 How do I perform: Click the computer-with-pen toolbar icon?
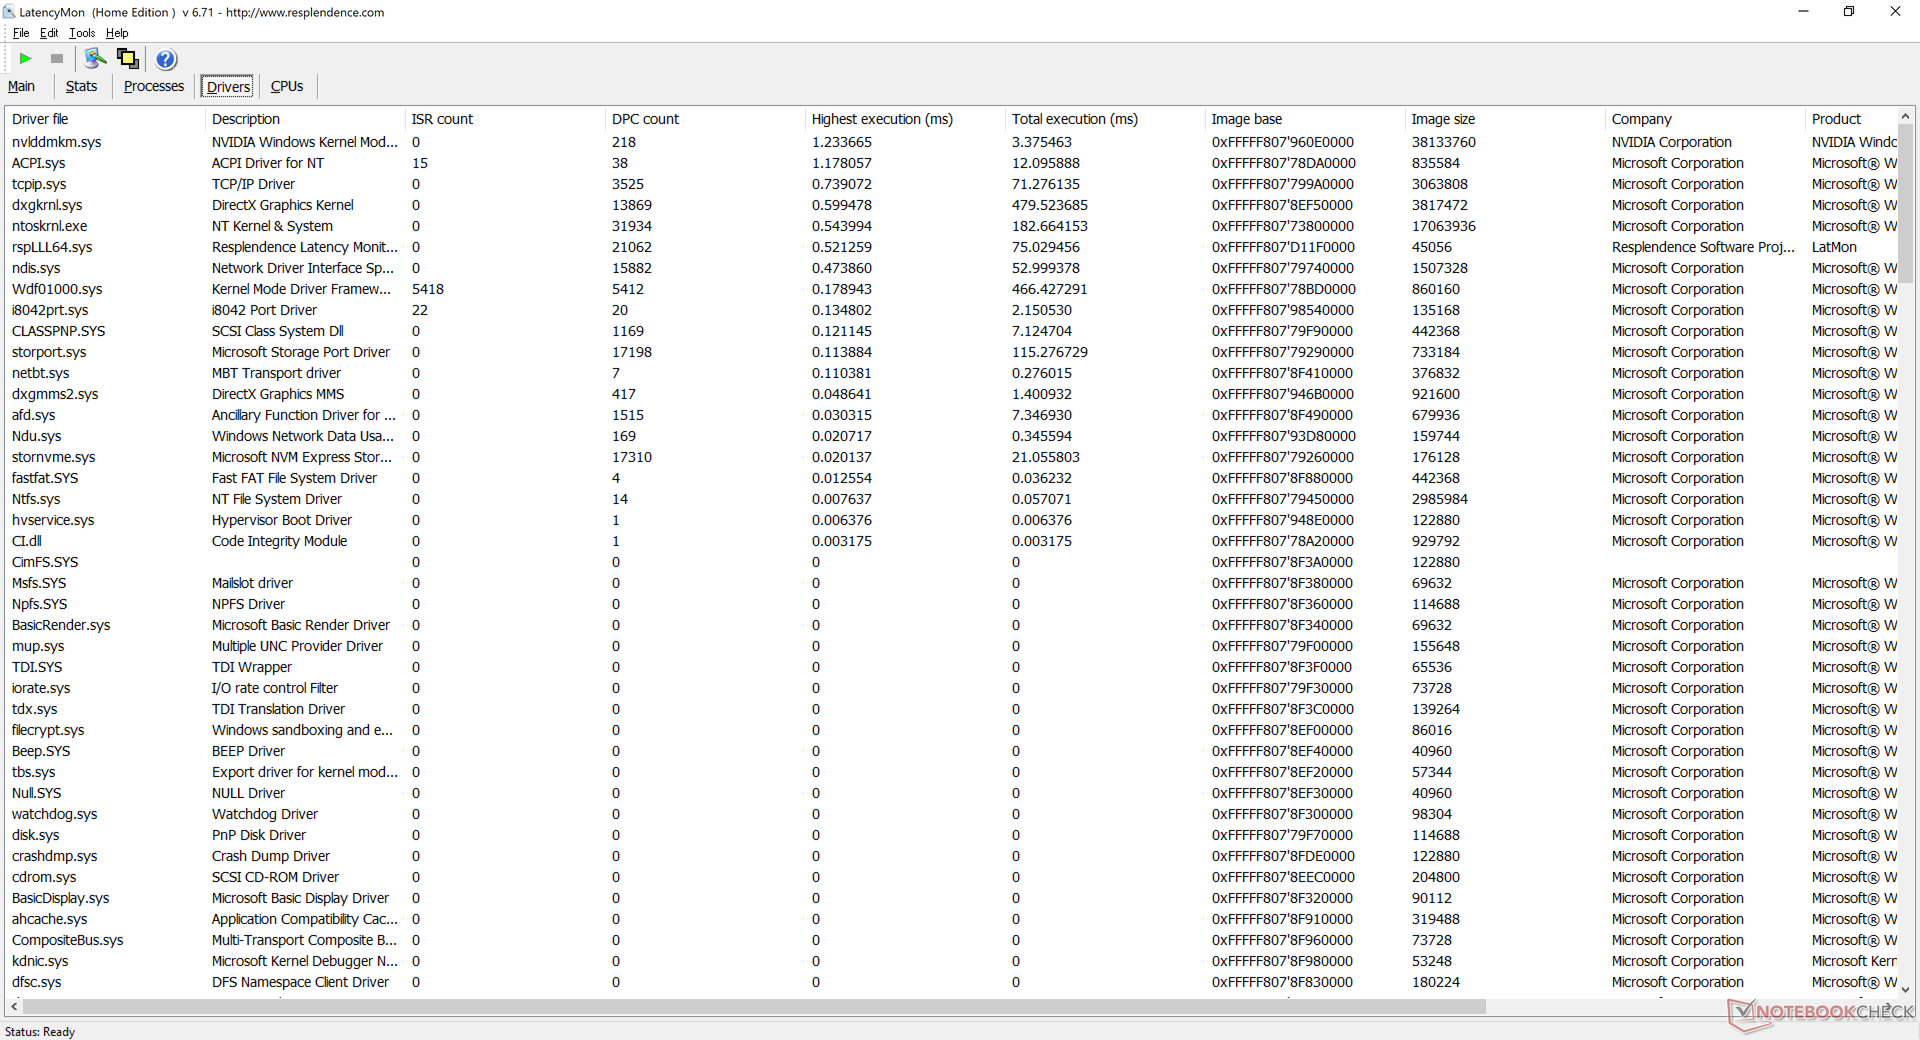tap(95, 59)
